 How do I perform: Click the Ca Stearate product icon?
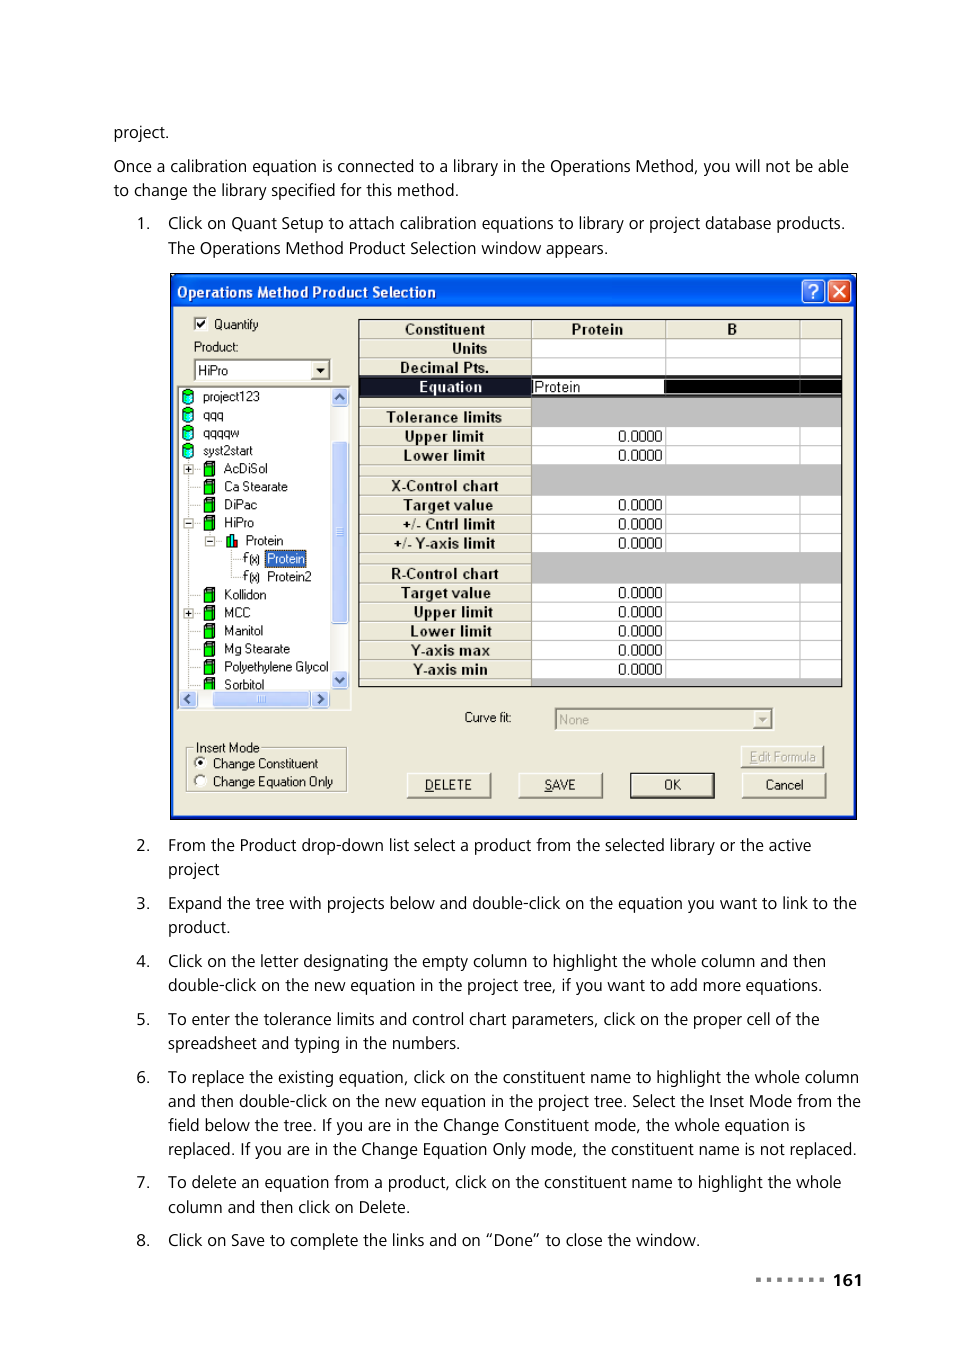tap(209, 487)
